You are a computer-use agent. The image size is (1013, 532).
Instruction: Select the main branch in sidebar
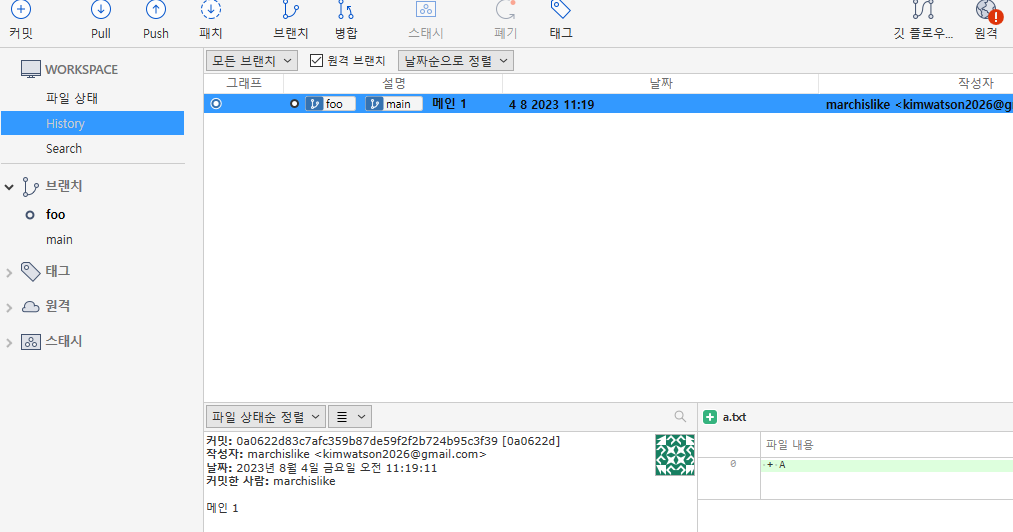point(59,239)
